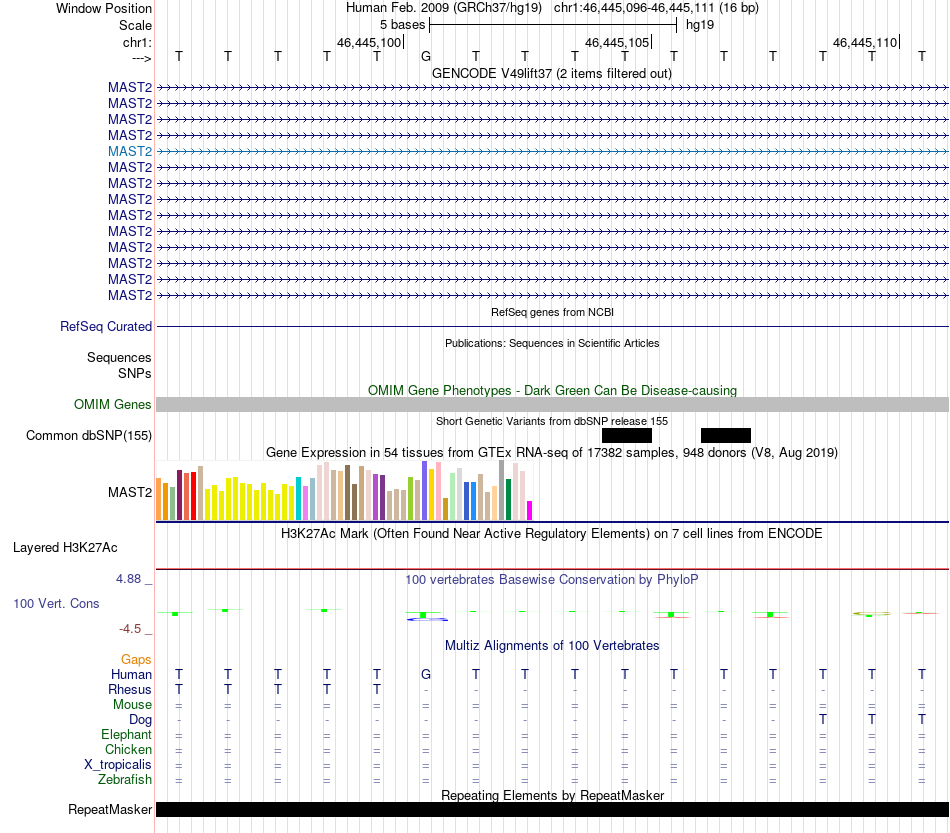The height and width of the screenshot is (833, 950).
Task: Open the MAST2 GTEx expression bar chart
Action: click(344, 491)
